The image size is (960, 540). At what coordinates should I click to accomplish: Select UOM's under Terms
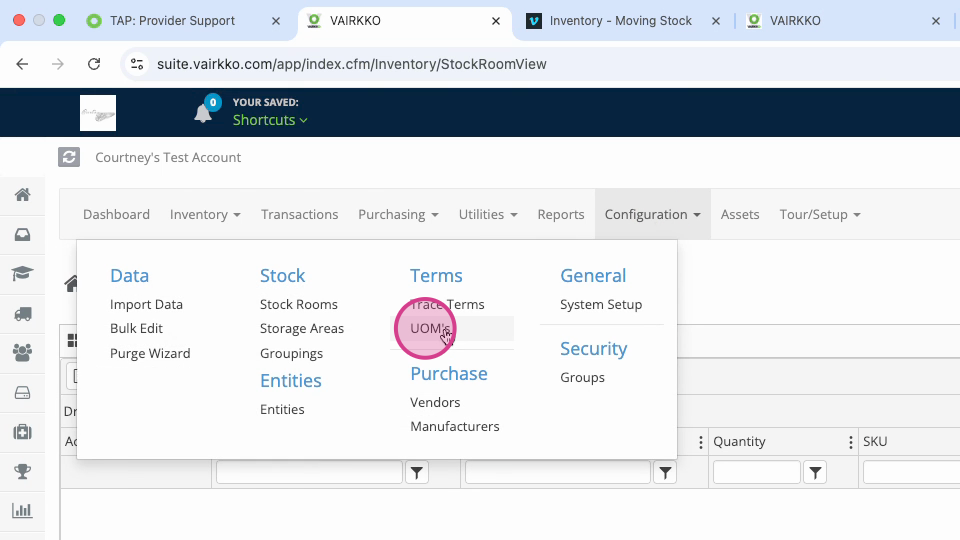pos(430,328)
